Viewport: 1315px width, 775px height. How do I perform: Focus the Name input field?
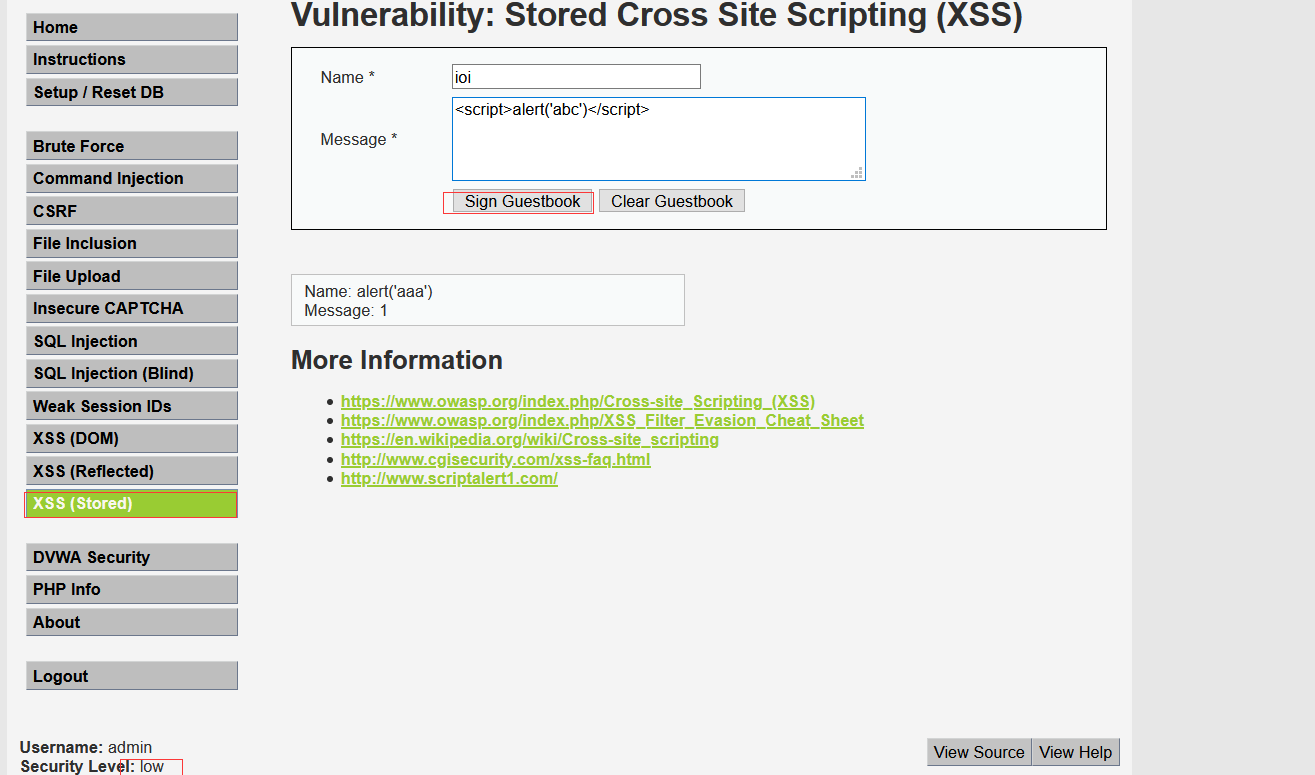(x=576, y=77)
